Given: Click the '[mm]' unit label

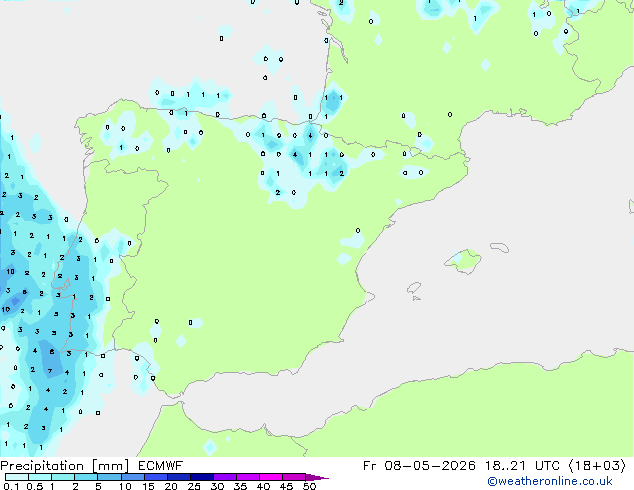Looking at the screenshot, I should point(111,466).
